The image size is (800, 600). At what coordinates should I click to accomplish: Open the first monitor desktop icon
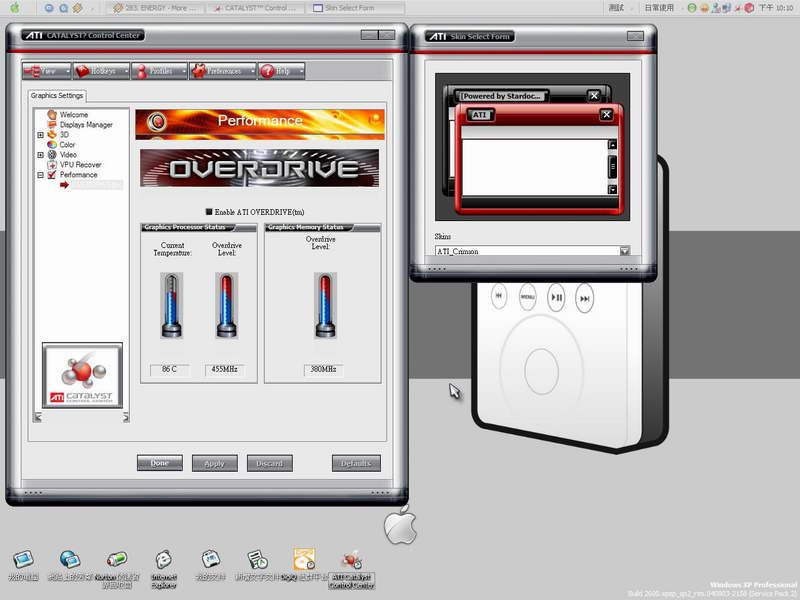click(x=23, y=565)
